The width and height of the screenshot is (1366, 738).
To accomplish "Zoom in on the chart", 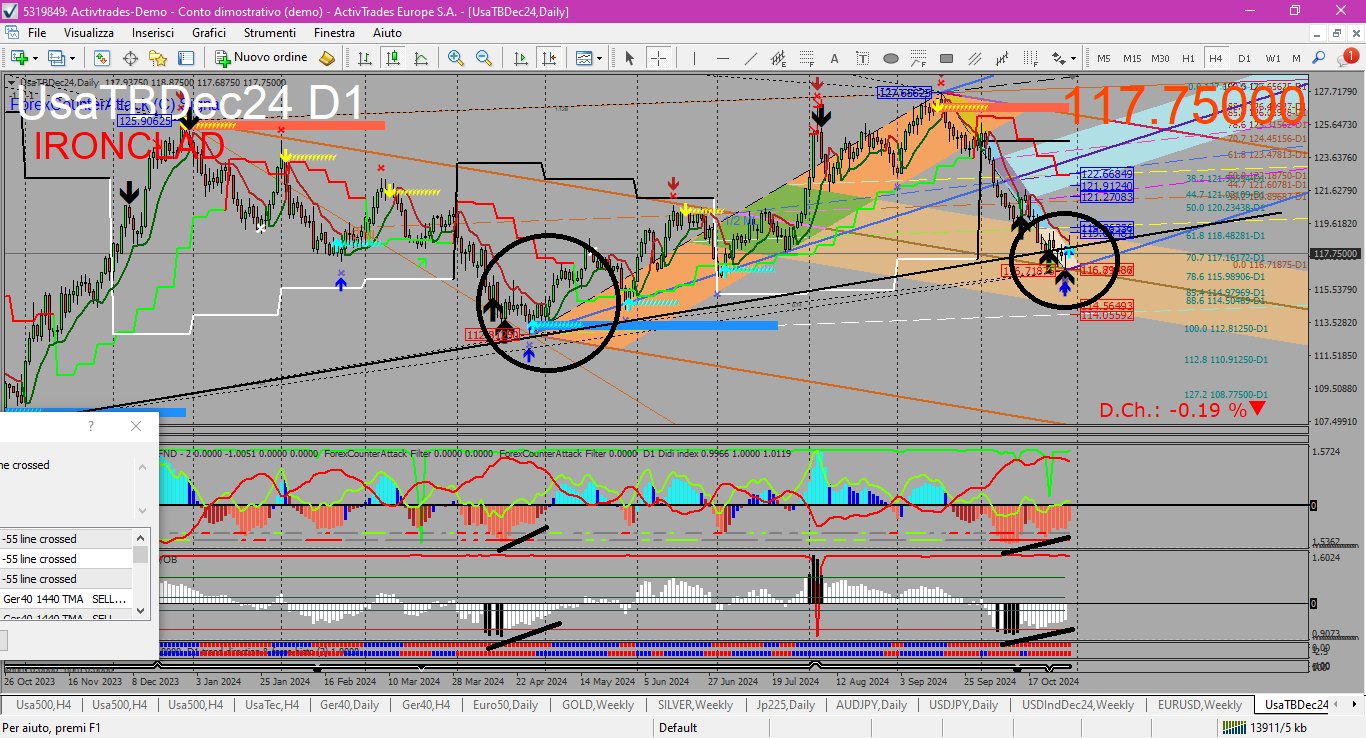I will tap(456, 58).
